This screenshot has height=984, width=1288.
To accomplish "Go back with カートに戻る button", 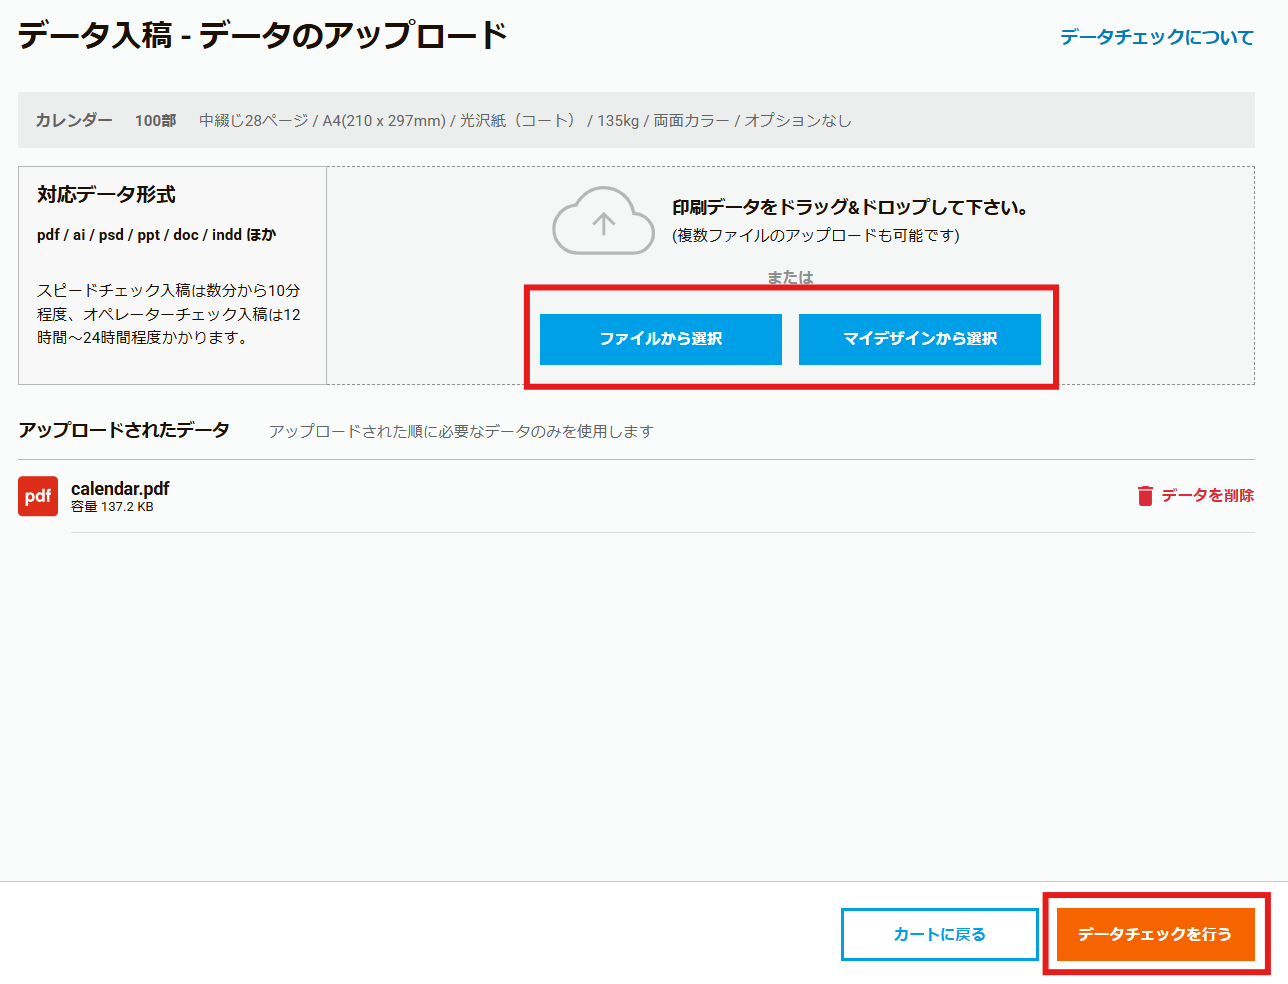I will click(x=939, y=934).
